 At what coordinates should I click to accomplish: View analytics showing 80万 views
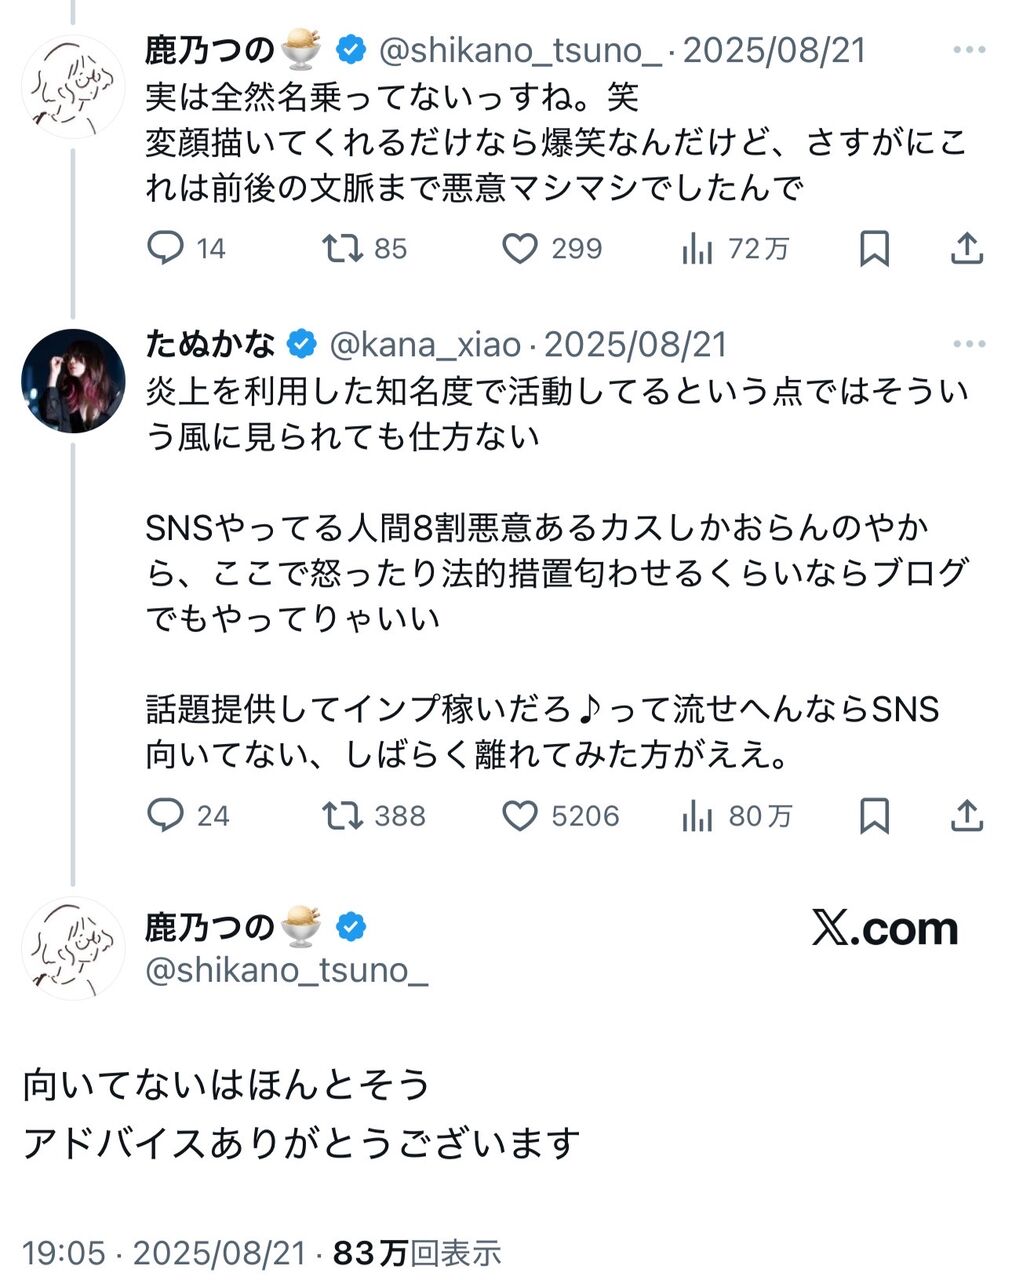(697, 817)
